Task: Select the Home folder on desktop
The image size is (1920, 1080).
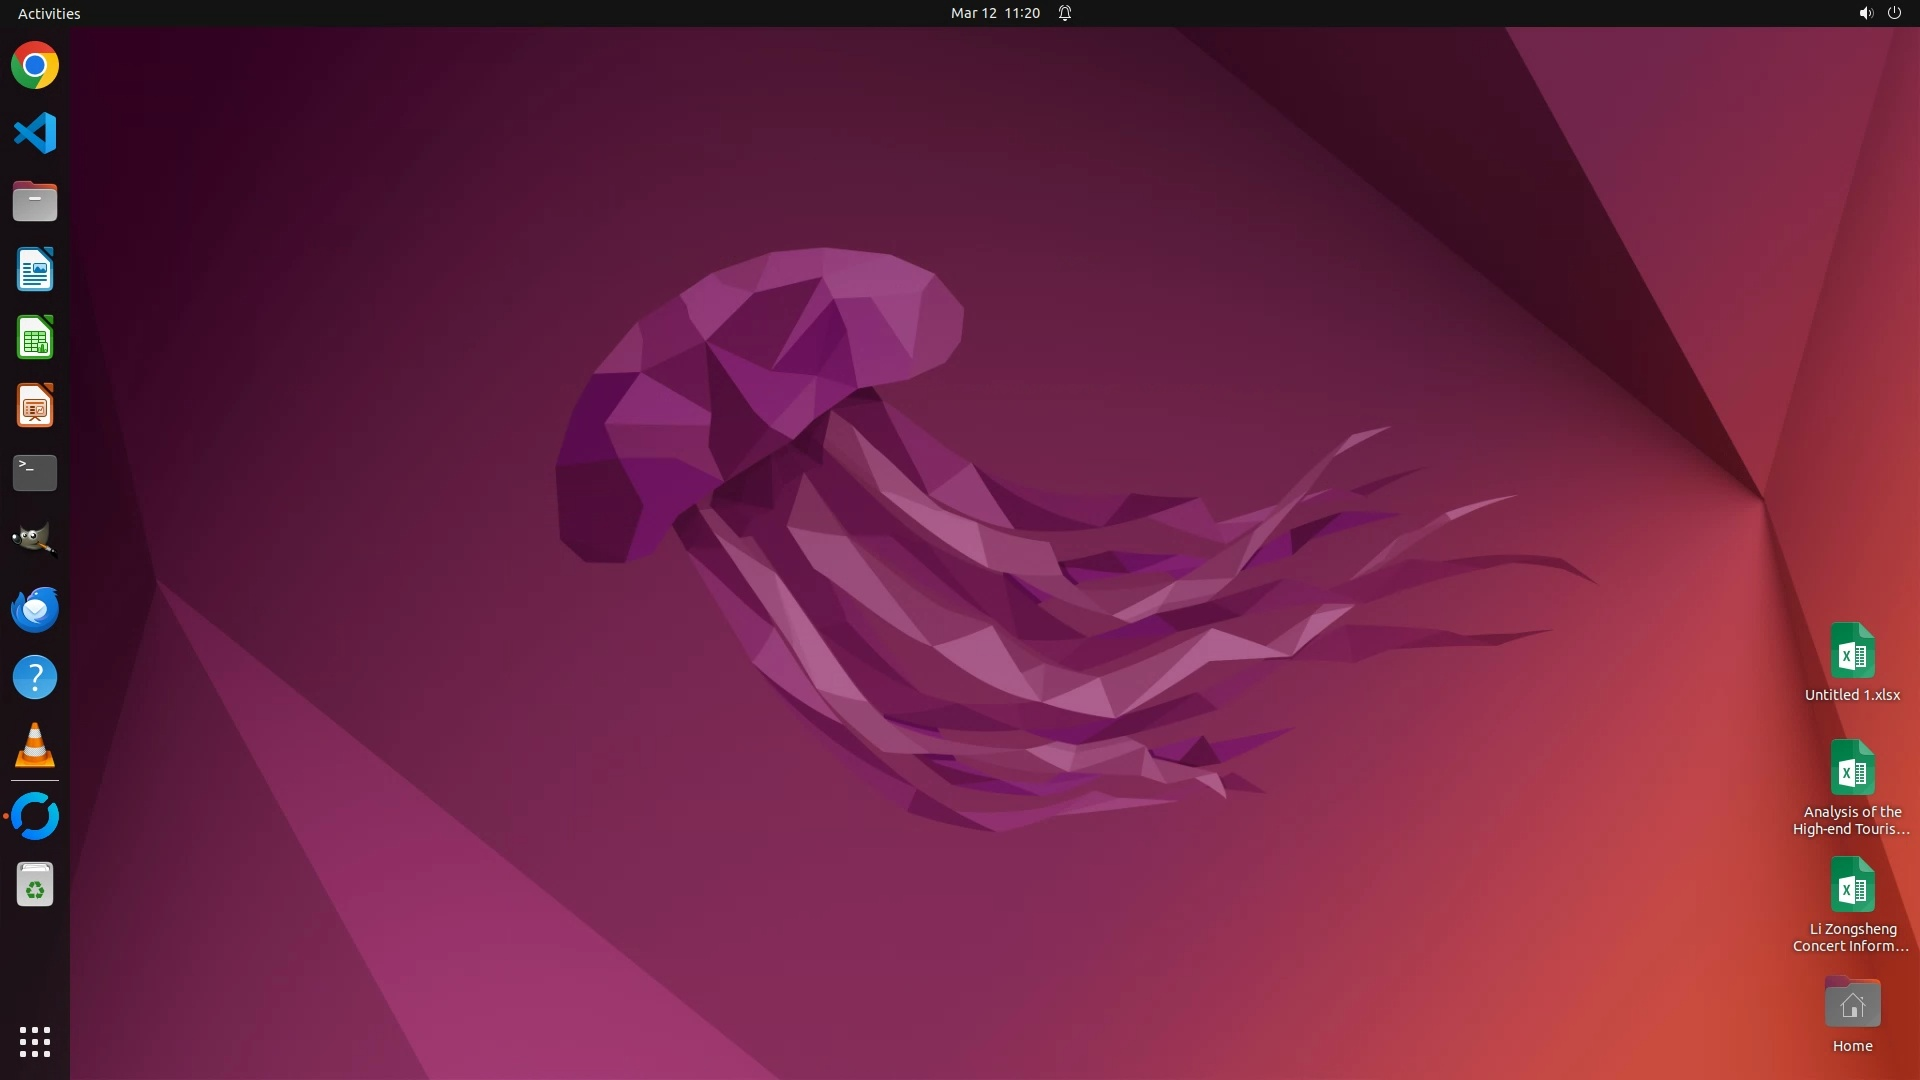Action: pyautogui.click(x=1852, y=1013)
